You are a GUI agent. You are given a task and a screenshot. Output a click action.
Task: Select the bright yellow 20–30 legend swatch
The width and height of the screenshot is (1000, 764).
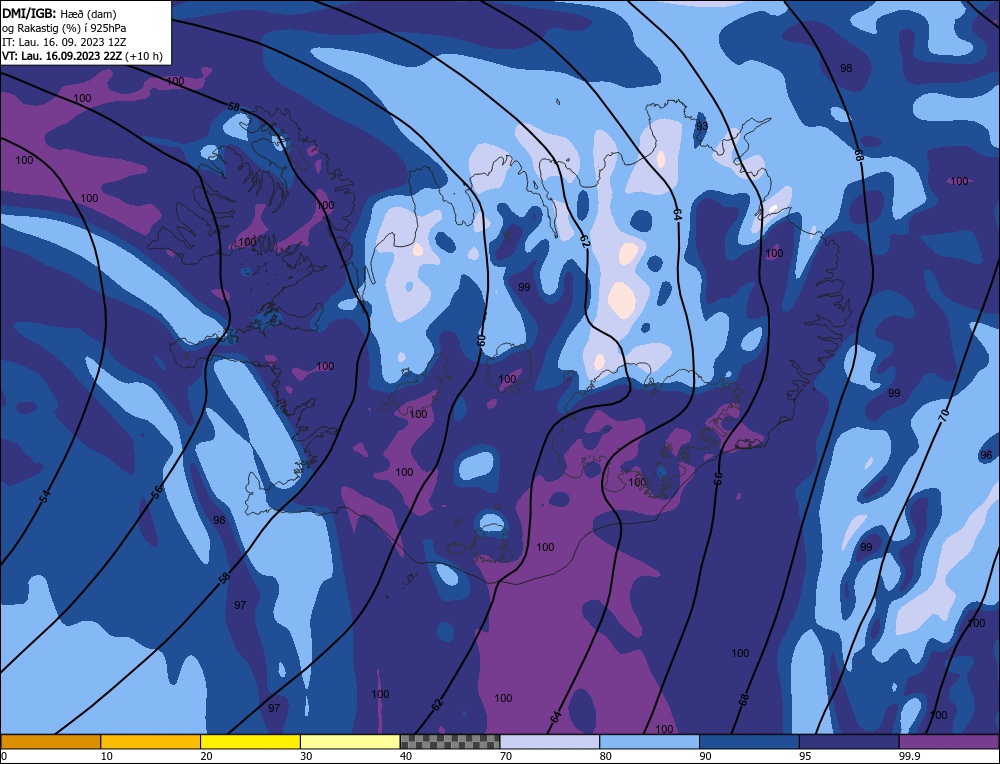coord(250,741)
